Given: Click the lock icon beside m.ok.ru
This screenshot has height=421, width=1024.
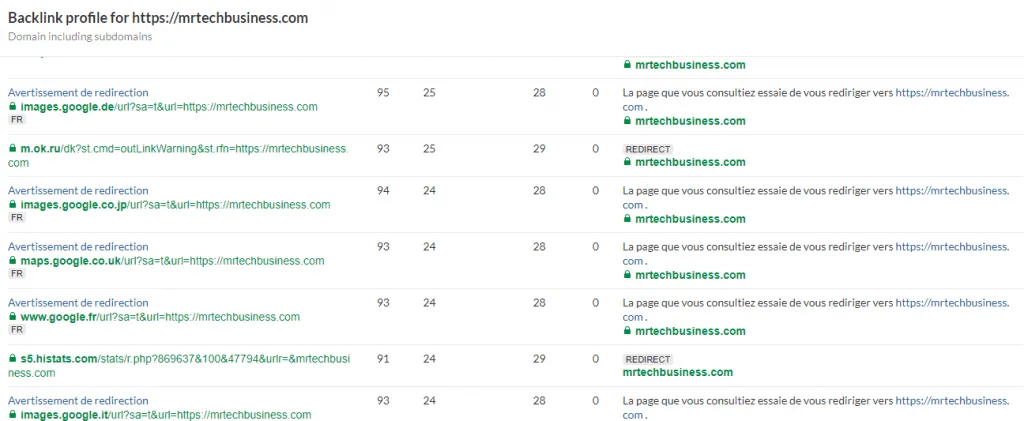Looking at the screenshot, I should tap(12, 149).
